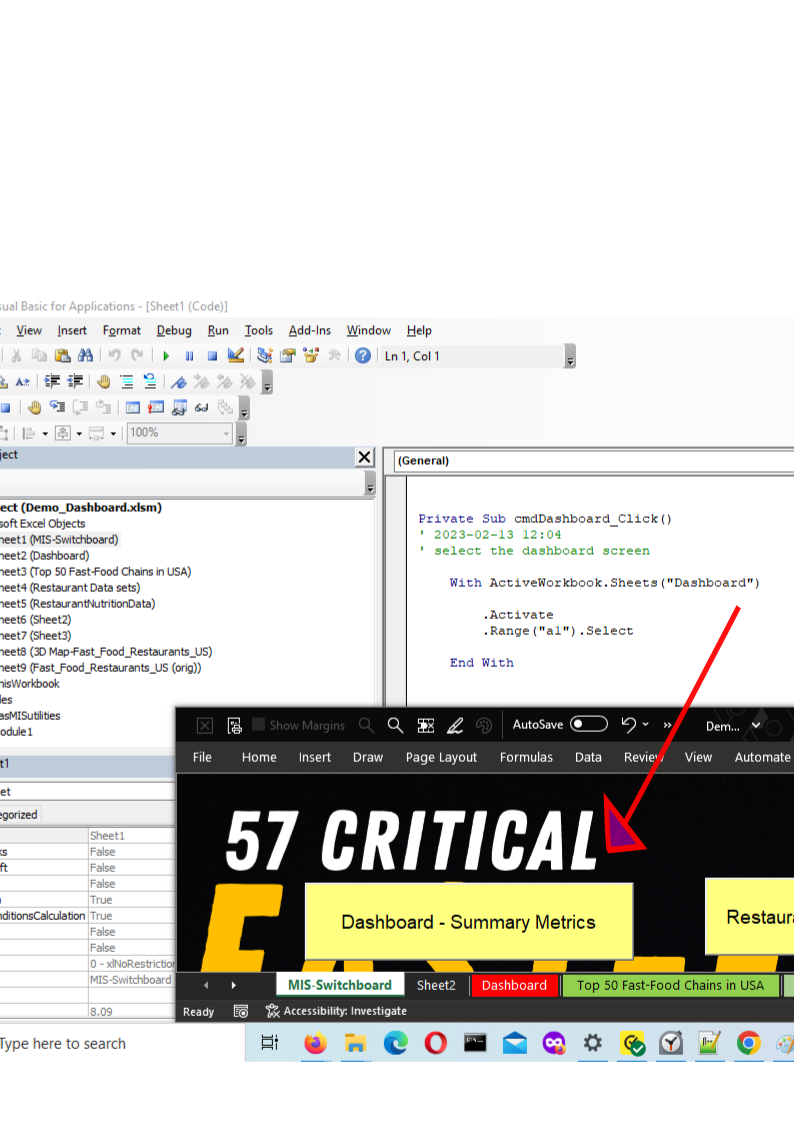Click the Find binoculars icon
The height and width of the screenshot is (1123, 794).
(85, 356)
